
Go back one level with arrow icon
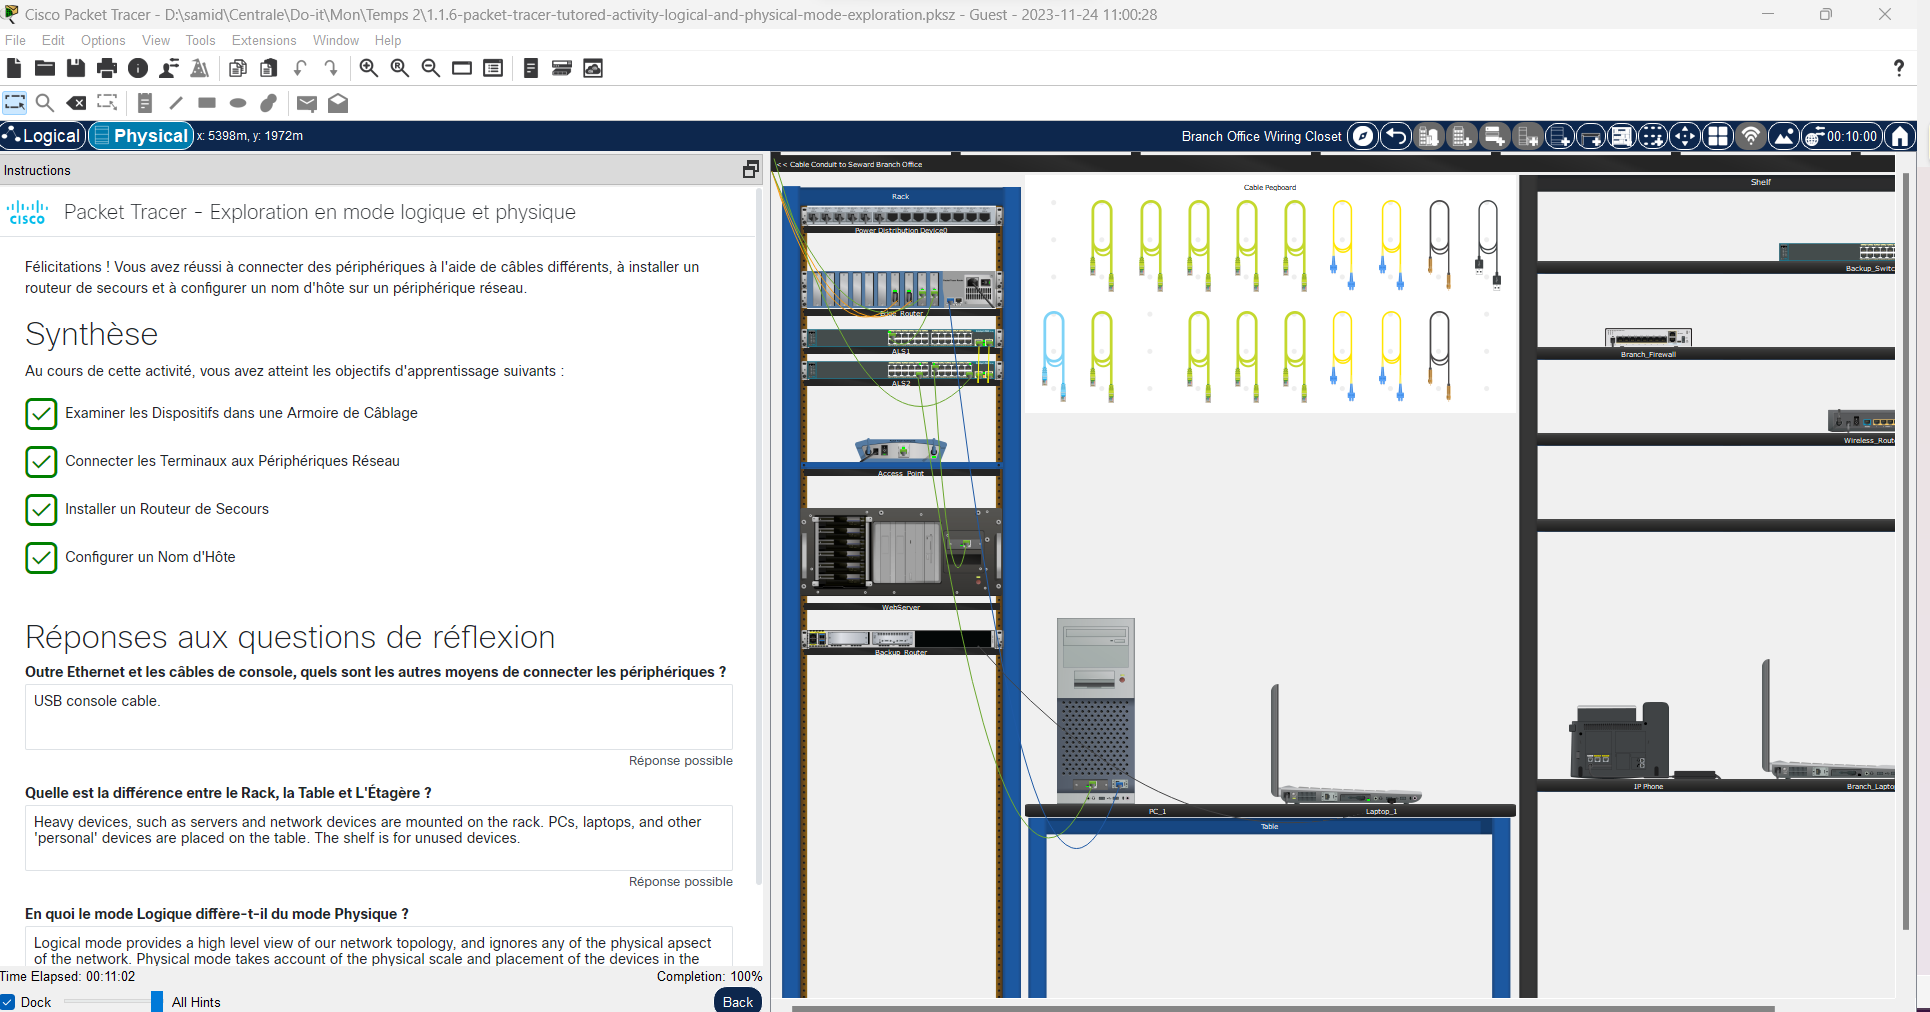click(x=1396, y=136)
